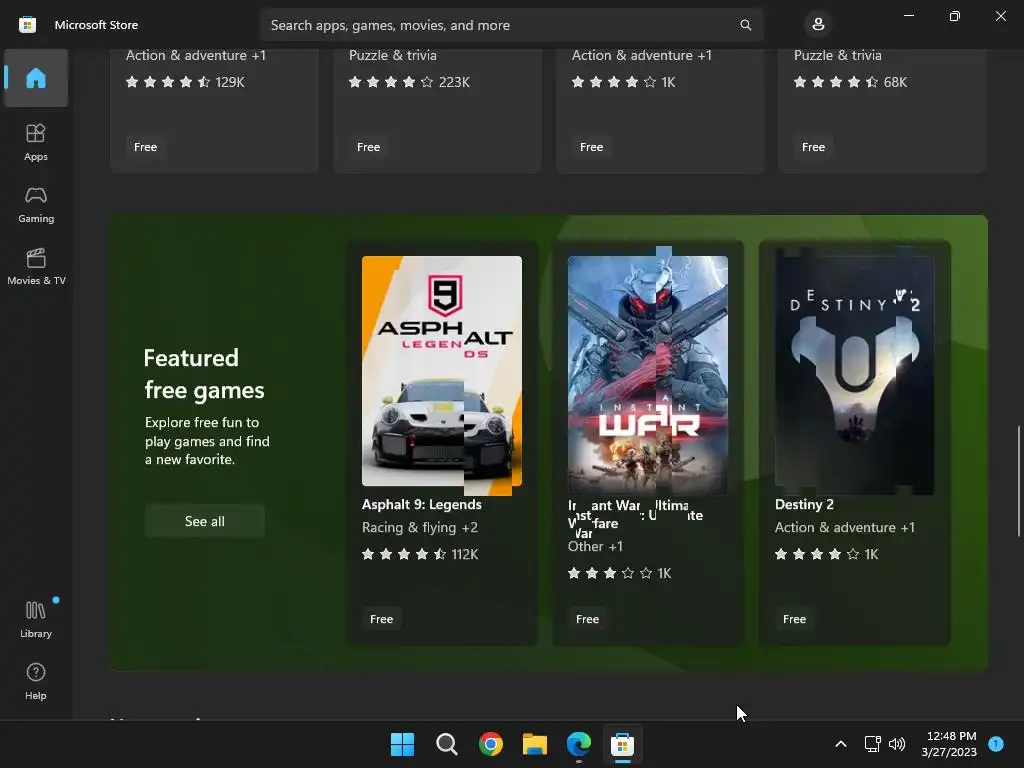Click the clock showing 12:48 PM
Image resolution: width=1024 pixels, height=768 pixels.
click(952, 736)
